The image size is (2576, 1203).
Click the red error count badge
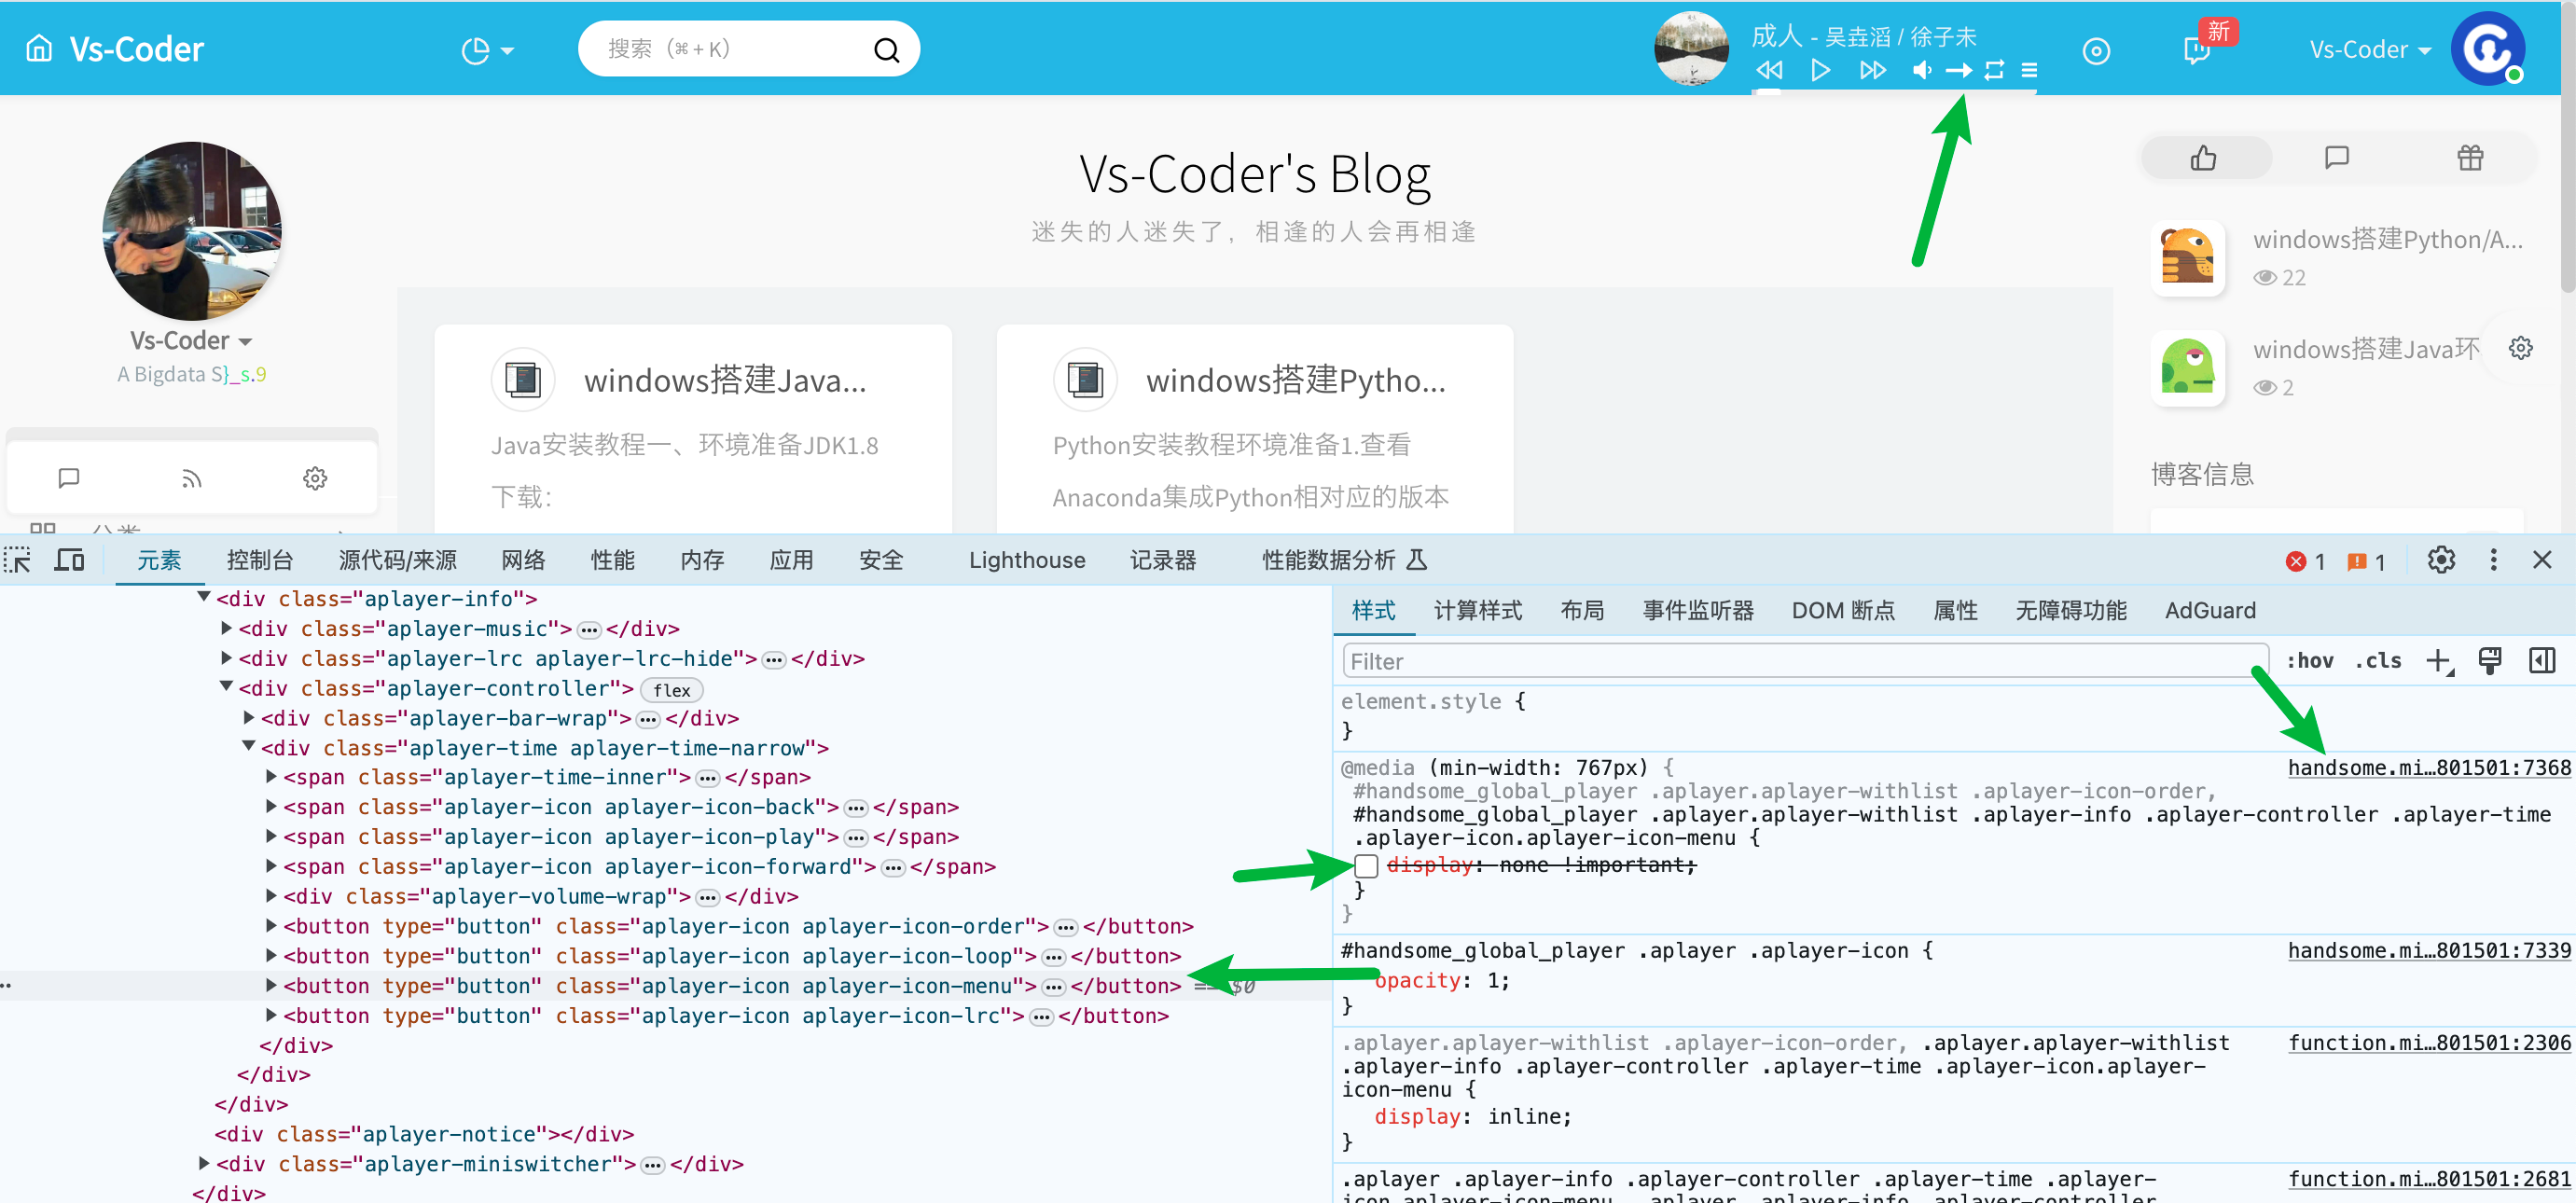click(x=2305, y=562)
